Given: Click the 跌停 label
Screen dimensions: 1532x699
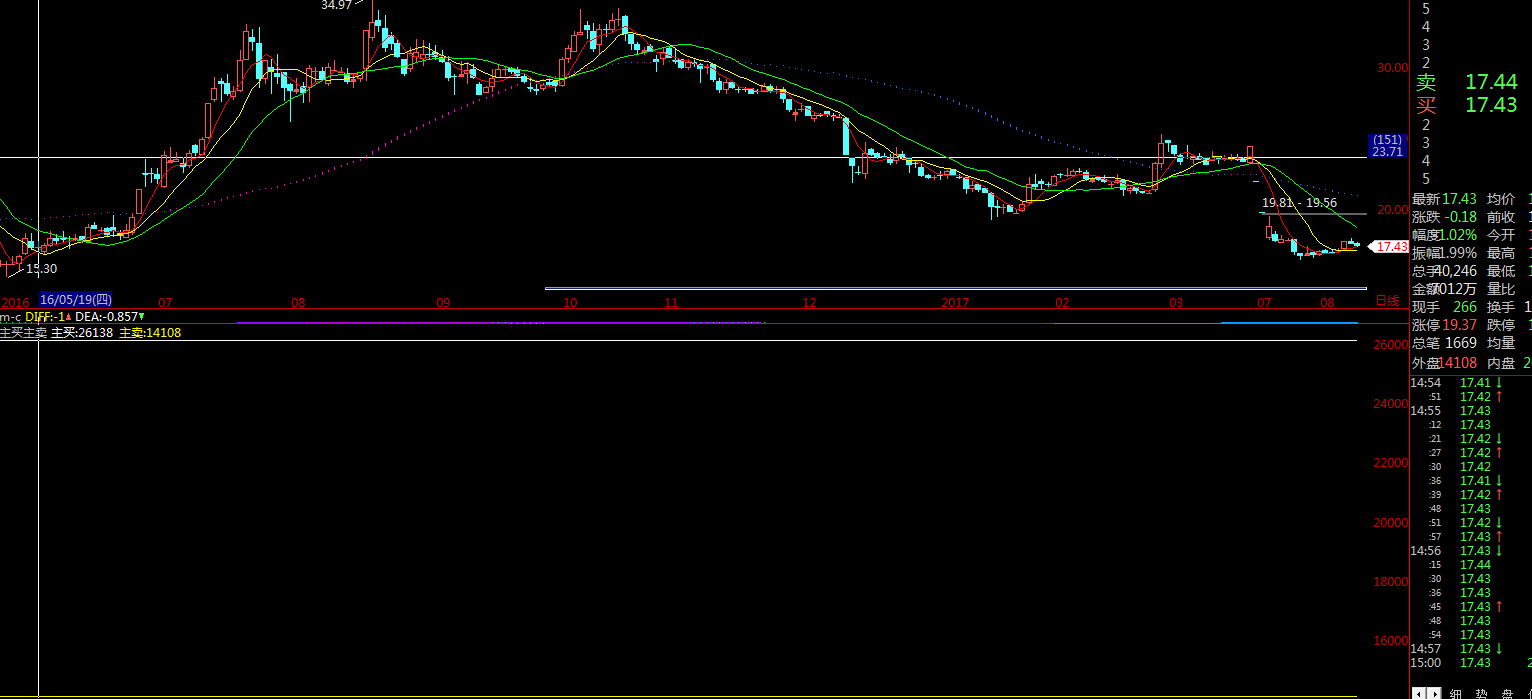Looking at the screenshot, I should 1501,325.
